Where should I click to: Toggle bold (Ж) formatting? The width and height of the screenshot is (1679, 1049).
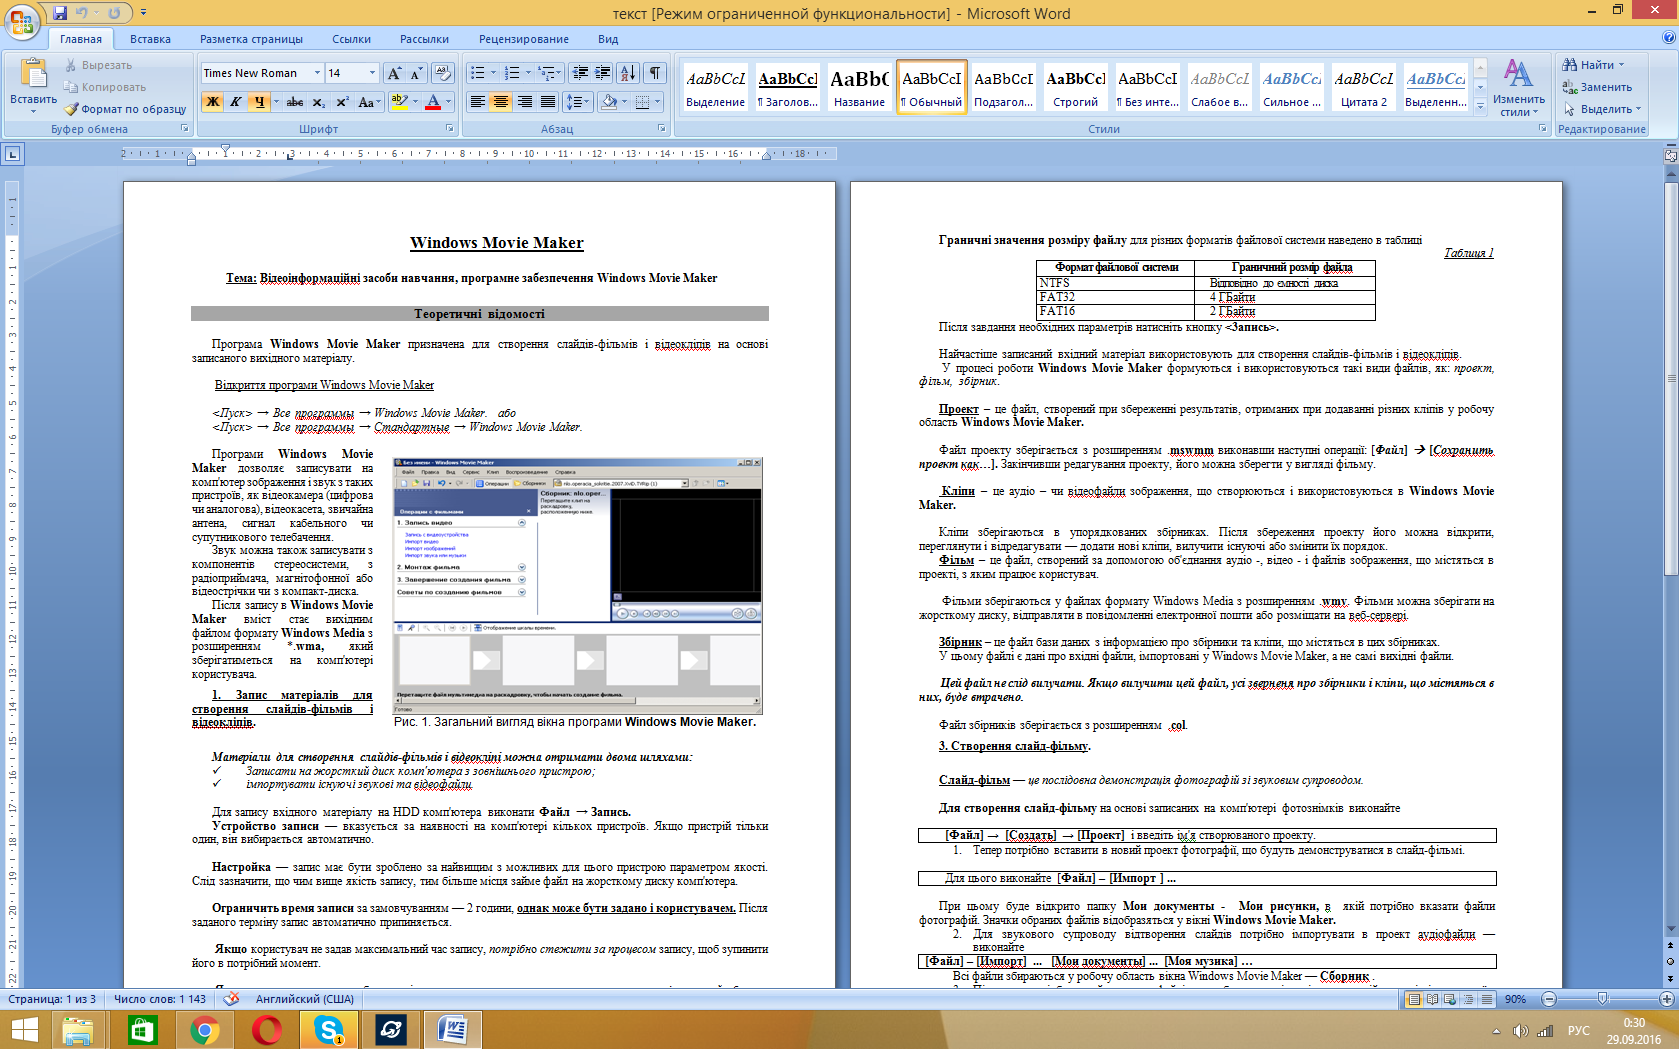pyautogui.click(x=212, y=102)
